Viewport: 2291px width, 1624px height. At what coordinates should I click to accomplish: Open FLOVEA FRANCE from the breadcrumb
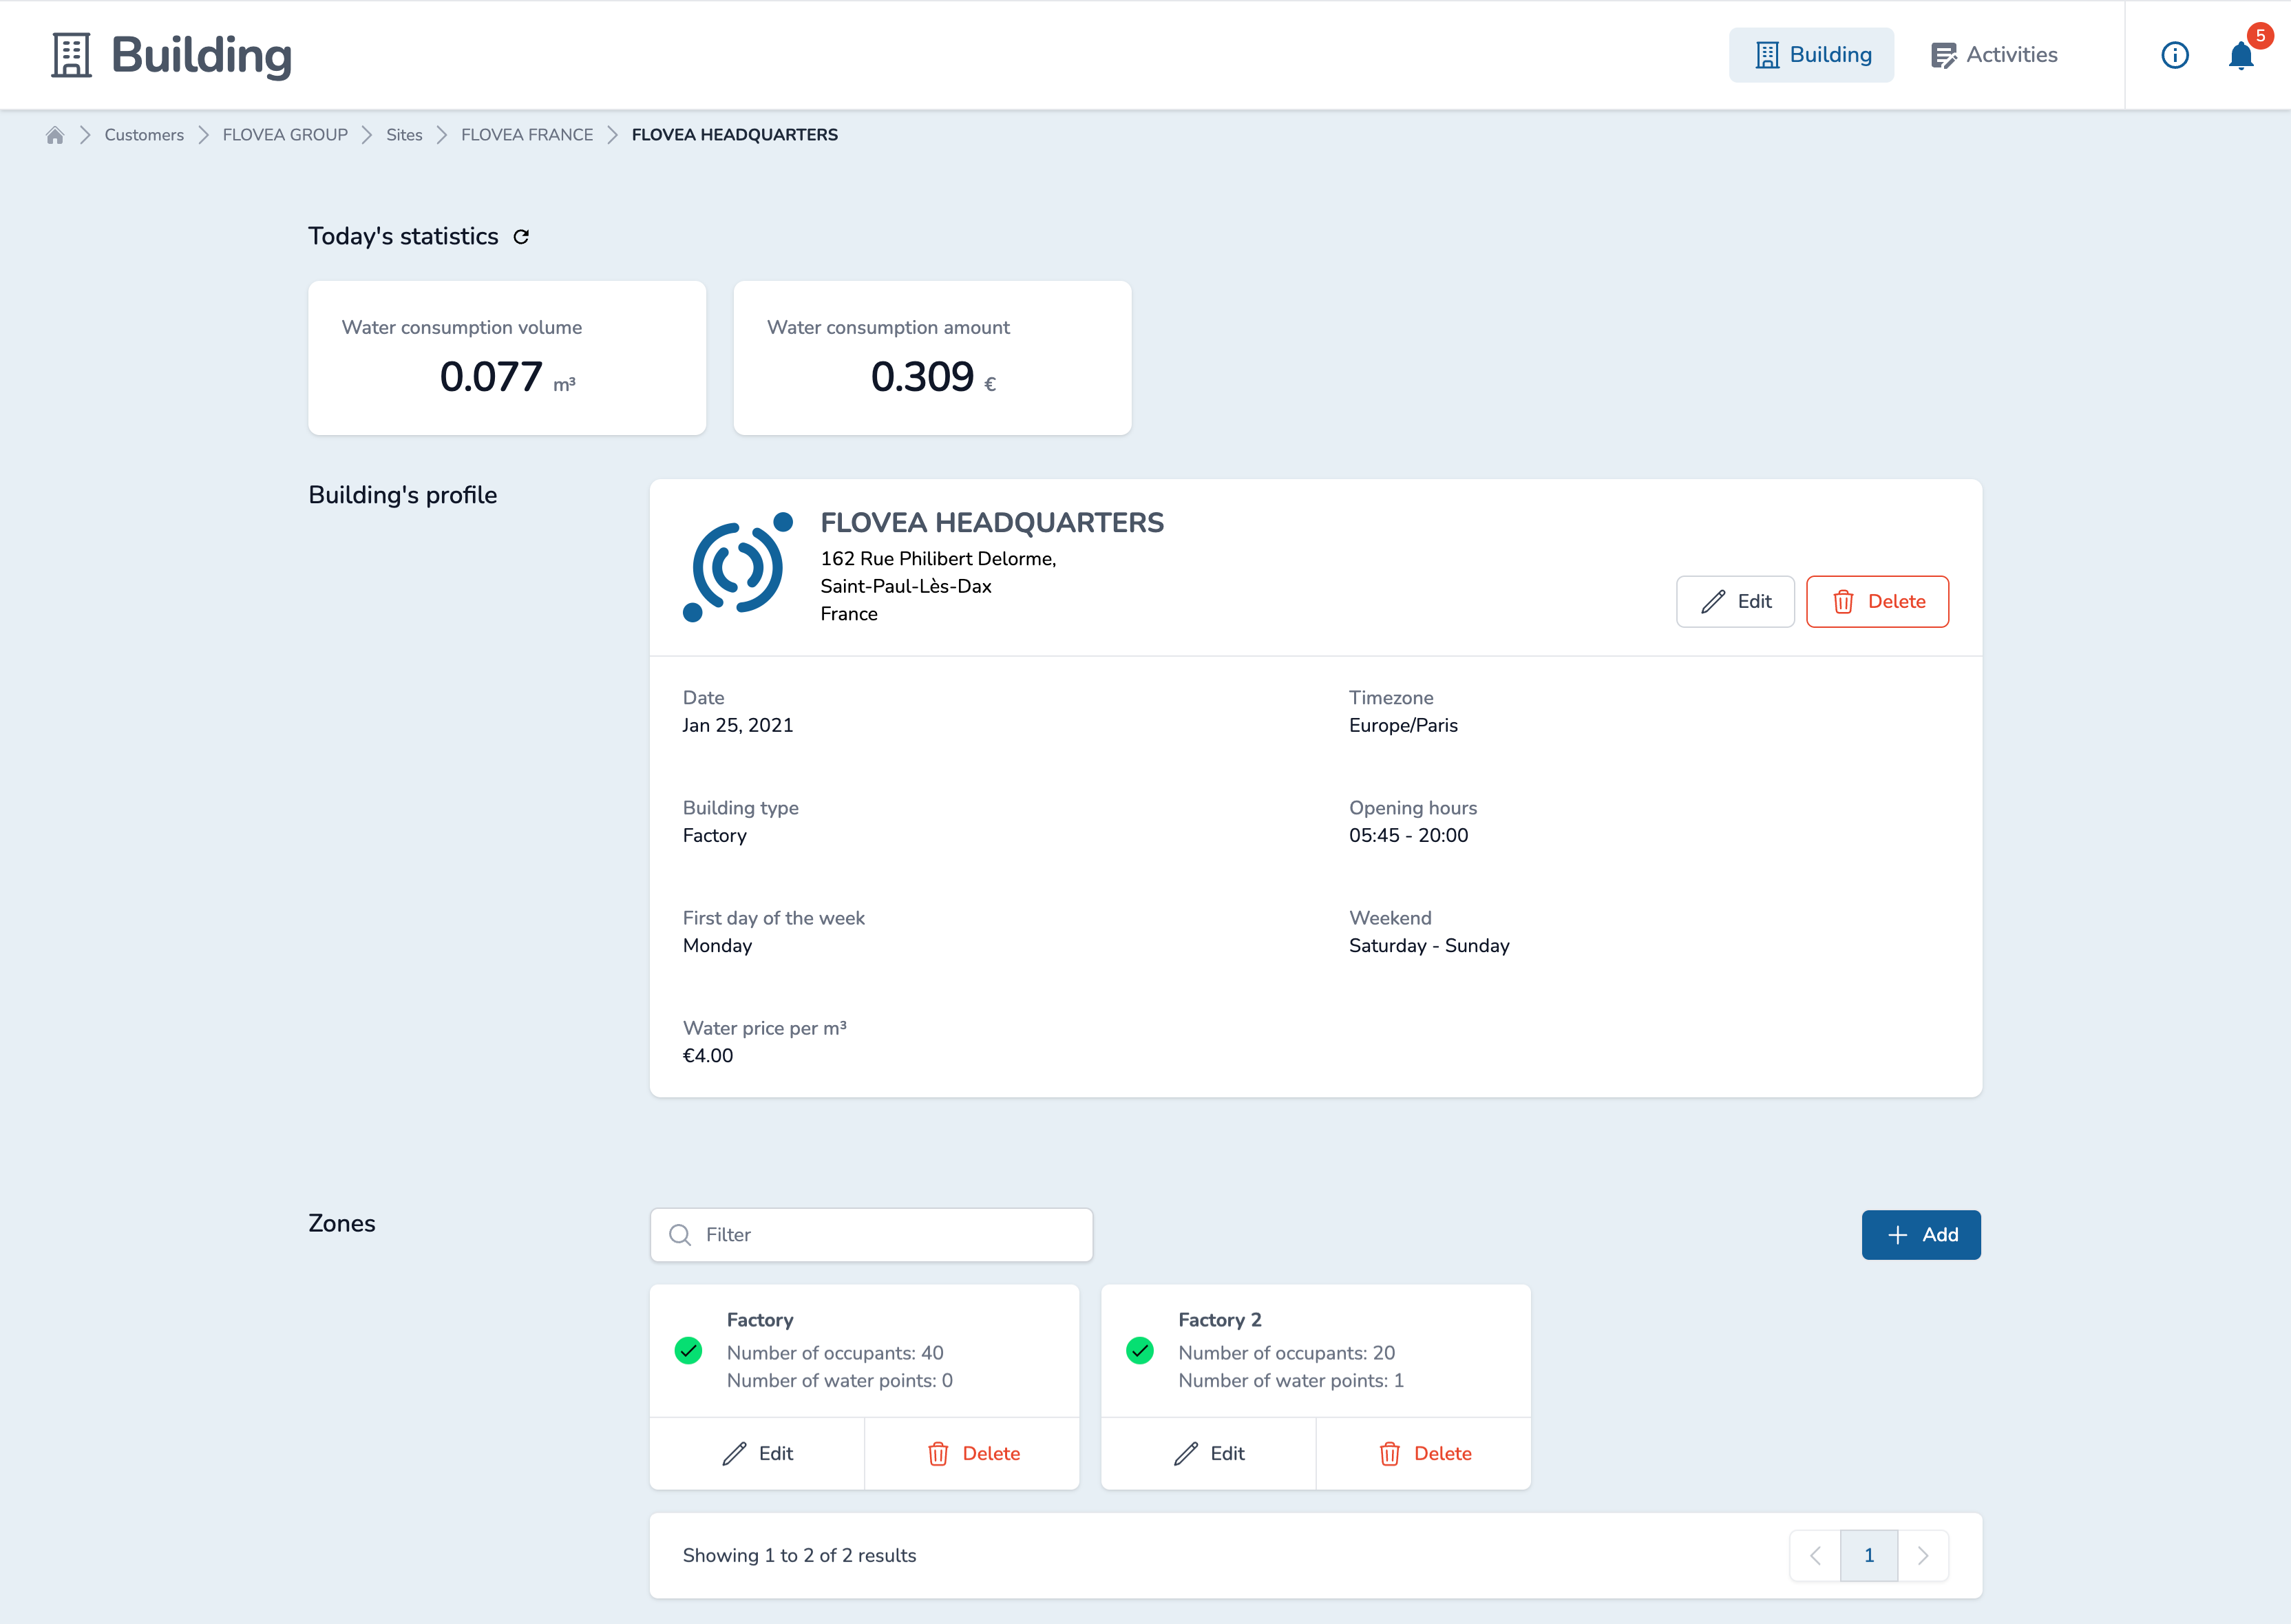click(527, 134)
